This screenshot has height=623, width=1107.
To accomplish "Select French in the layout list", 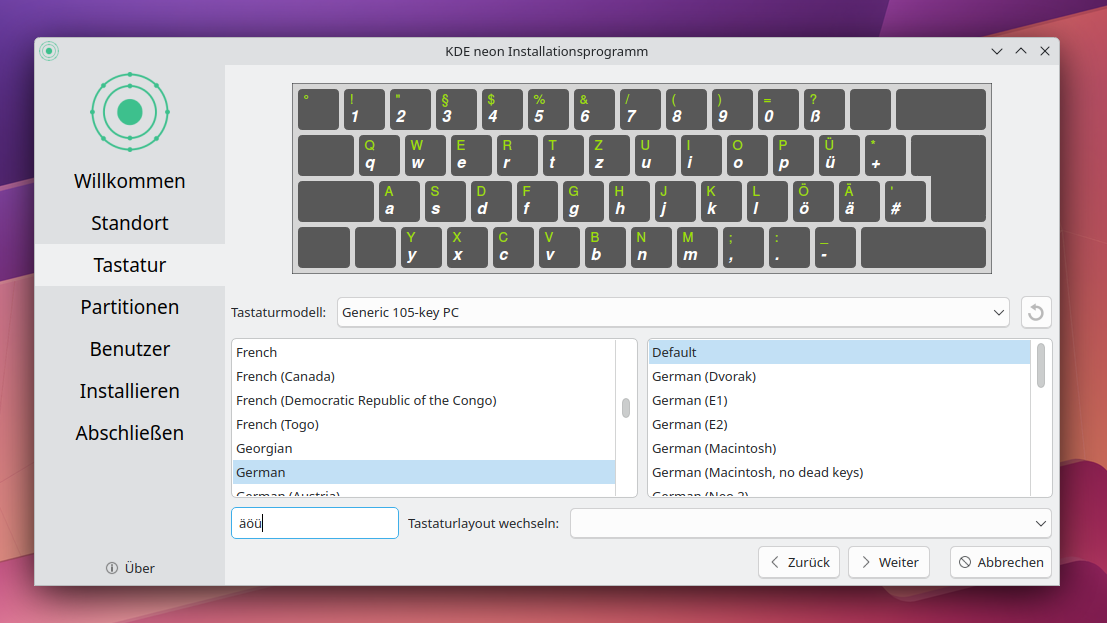I will 424,352.
